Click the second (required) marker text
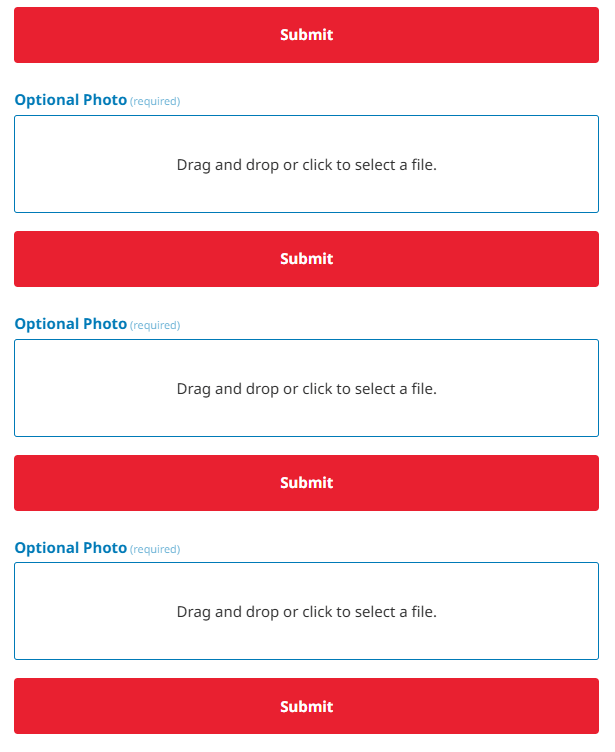615x752 pixels. pyautogui.click(x=155, y=325)
